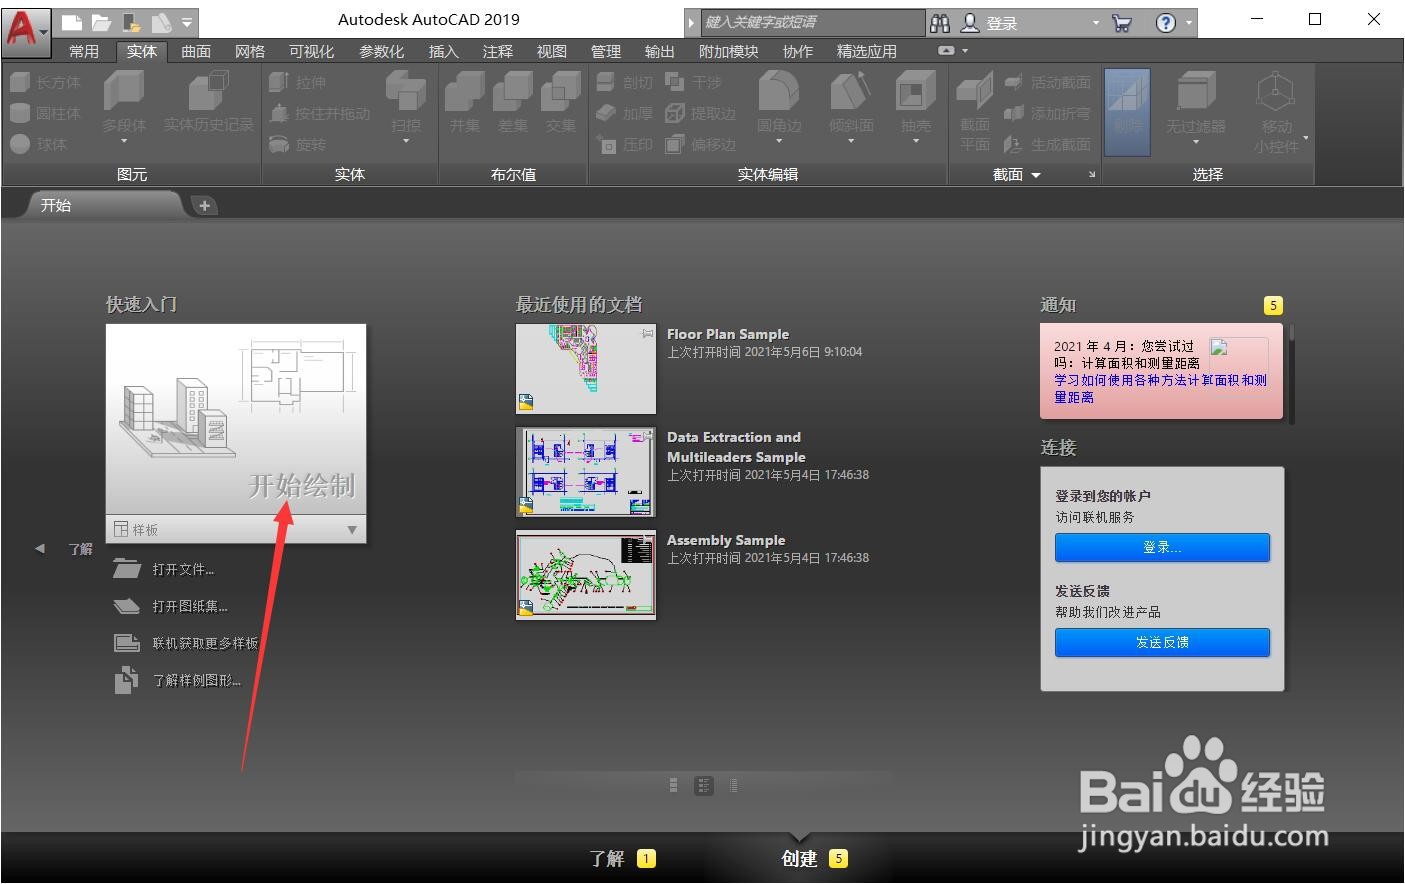Select the Imprint (压印) tool
The image size is (1405, 884).
click(624, 144)
